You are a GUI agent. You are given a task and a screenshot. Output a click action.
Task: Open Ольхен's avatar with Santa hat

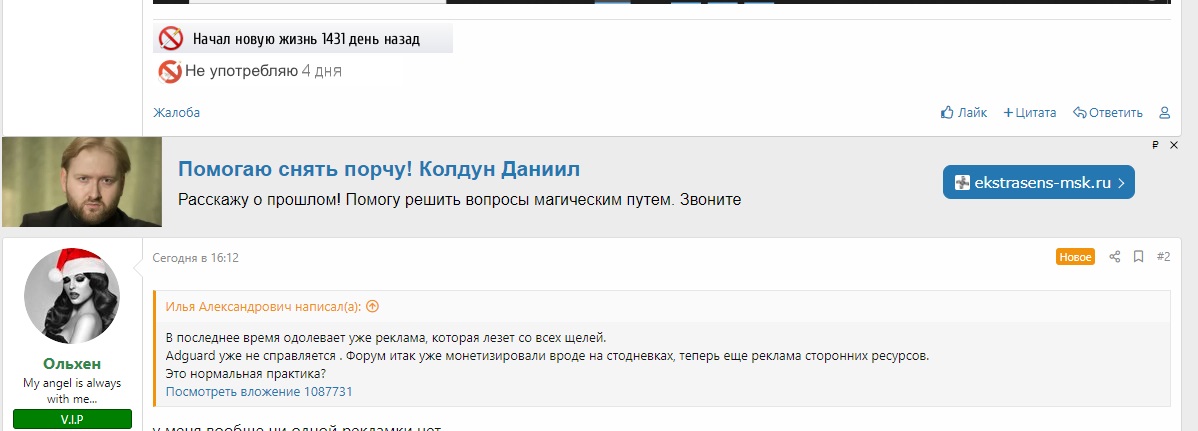(x=72, y=294)
